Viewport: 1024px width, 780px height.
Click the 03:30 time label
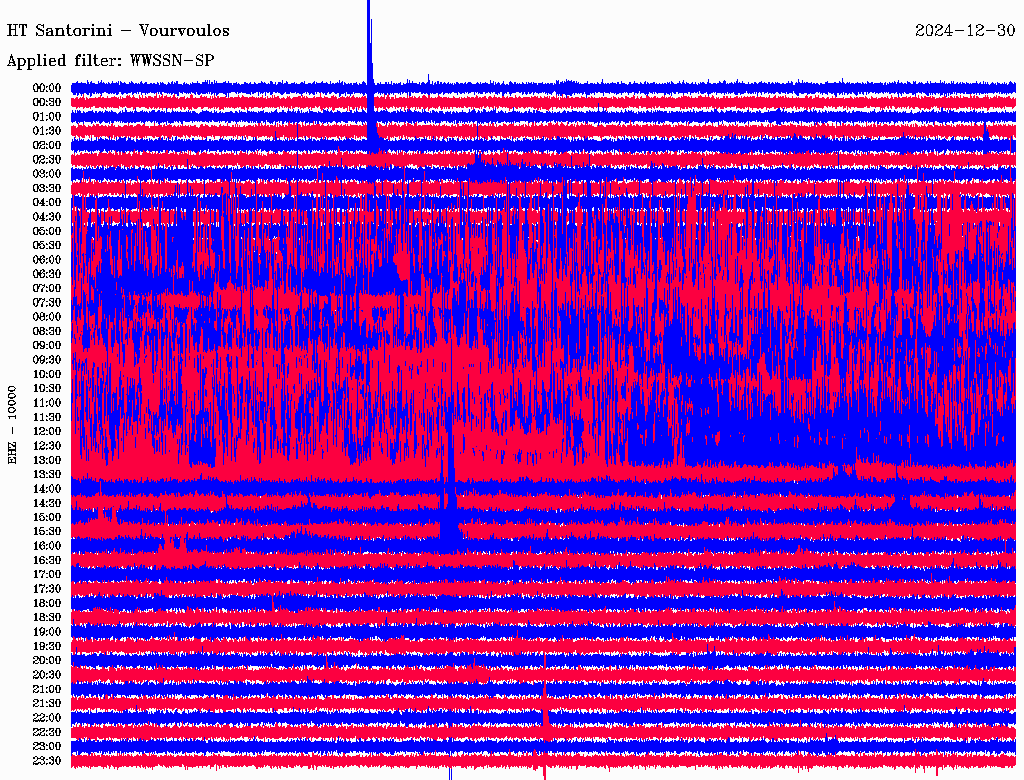click(x=47, y=188)
